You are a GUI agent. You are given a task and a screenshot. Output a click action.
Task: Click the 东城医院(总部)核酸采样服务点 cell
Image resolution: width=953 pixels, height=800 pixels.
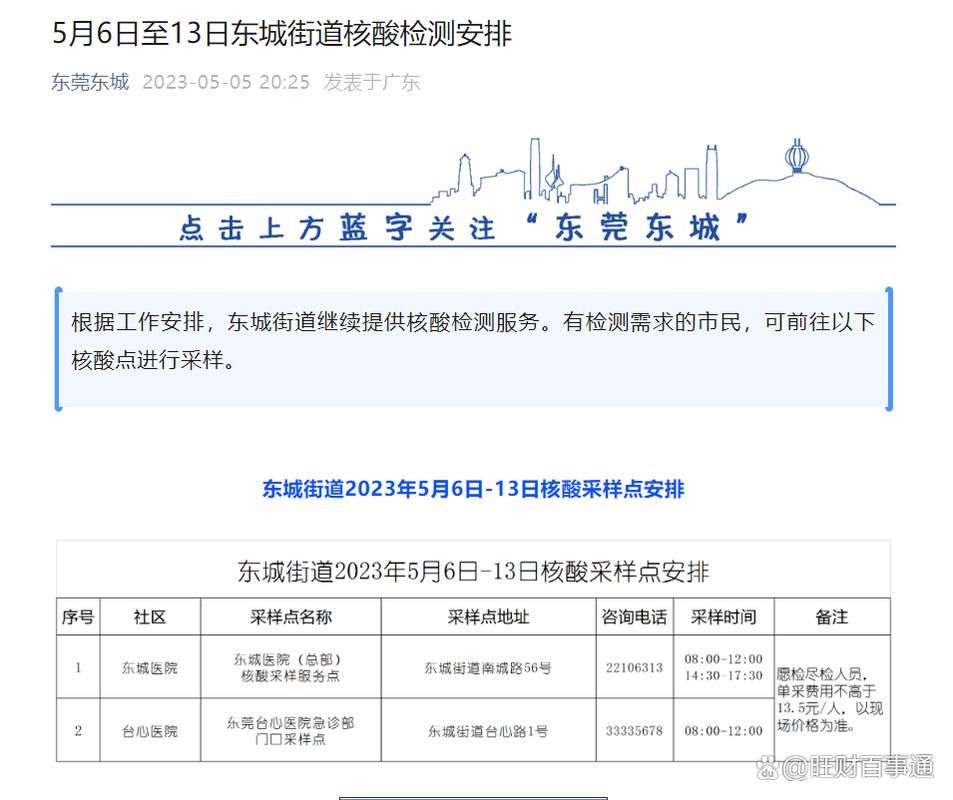[x=291, y=667]
